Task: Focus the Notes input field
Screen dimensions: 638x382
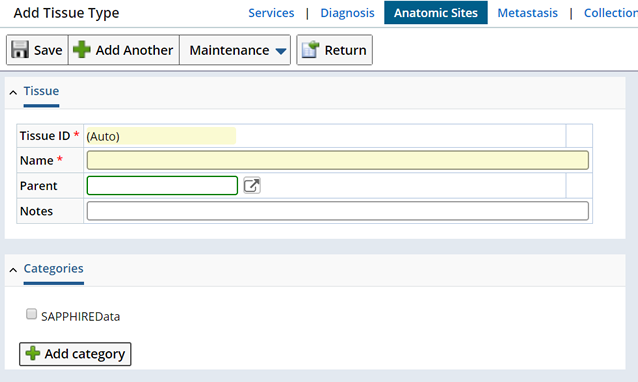Action: click(338, 211)
